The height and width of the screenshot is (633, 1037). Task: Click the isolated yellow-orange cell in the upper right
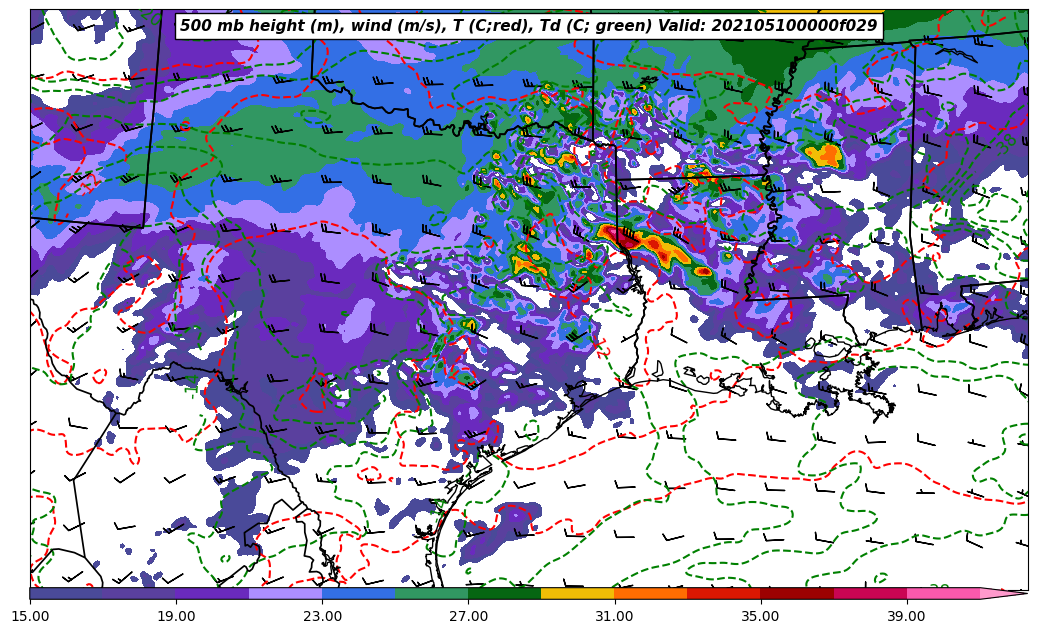(824, 155)
